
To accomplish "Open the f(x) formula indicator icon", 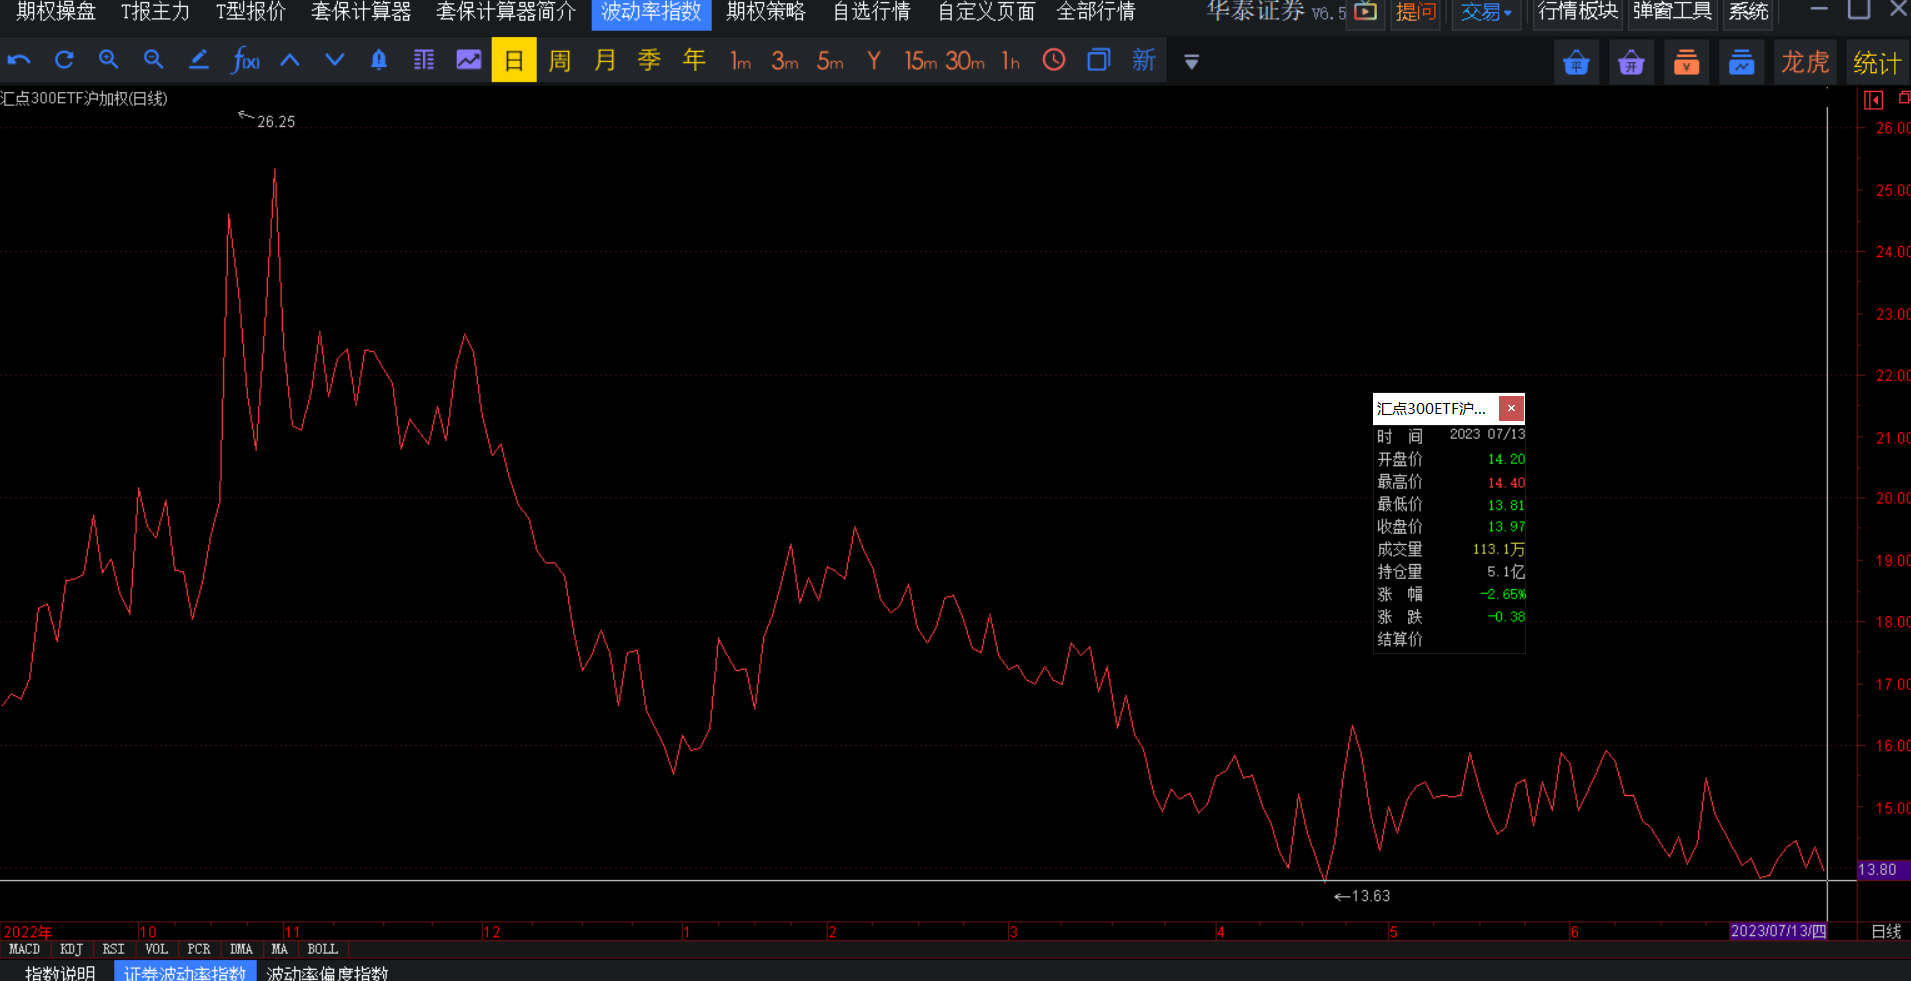I will pos(245,60).
